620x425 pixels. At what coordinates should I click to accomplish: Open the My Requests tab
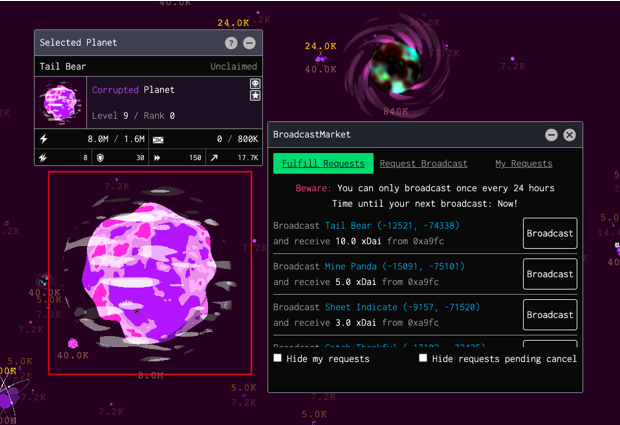524,163
